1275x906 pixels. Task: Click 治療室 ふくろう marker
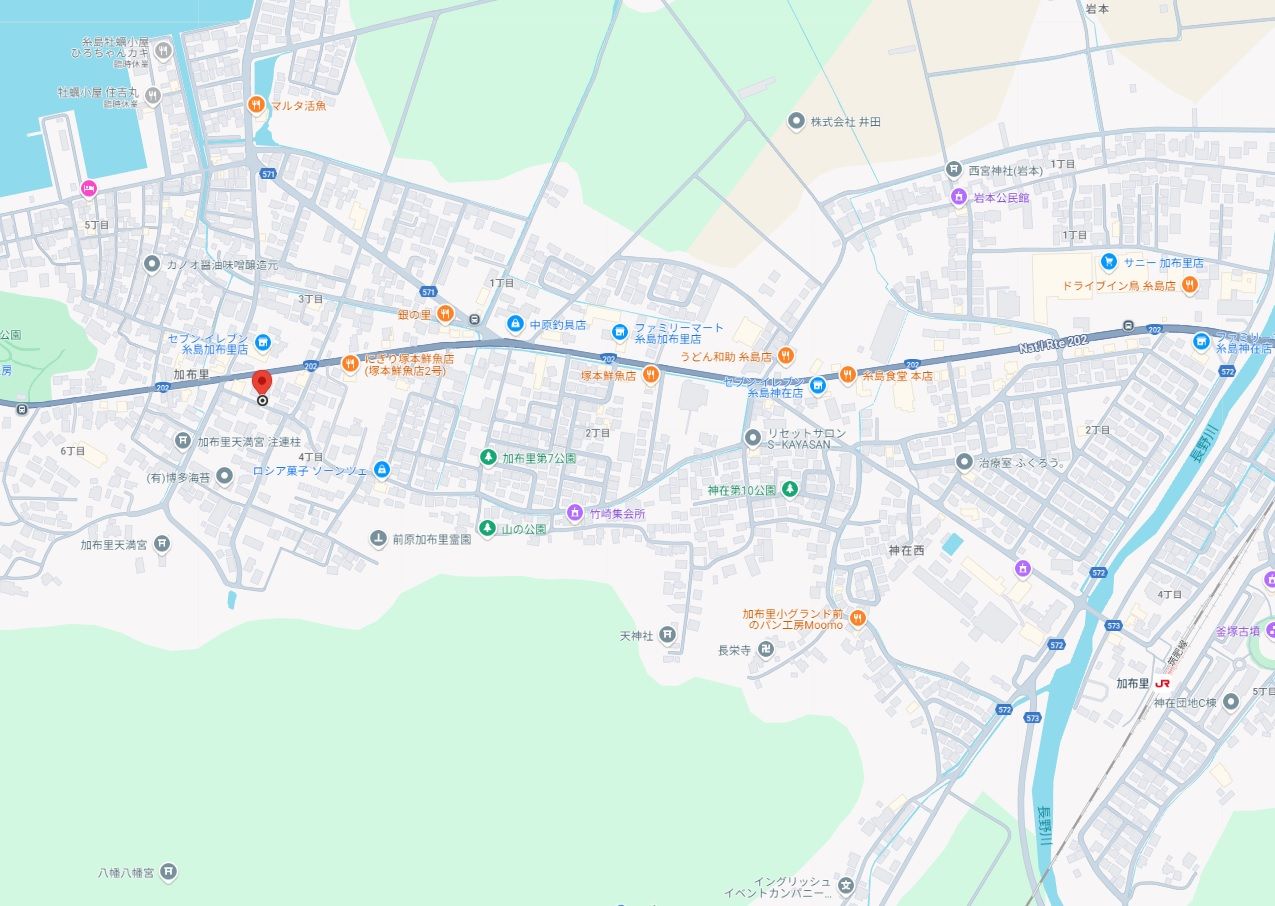click(x=964, y=462)
